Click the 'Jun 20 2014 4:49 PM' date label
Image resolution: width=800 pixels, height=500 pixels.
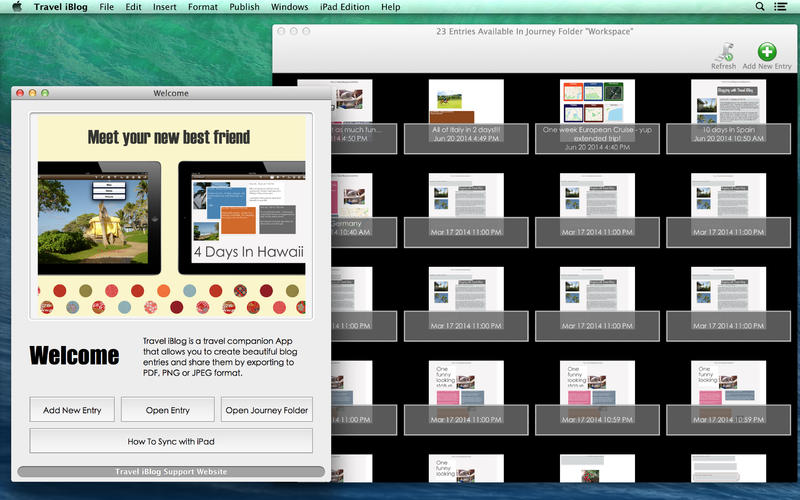coord(466,138)
